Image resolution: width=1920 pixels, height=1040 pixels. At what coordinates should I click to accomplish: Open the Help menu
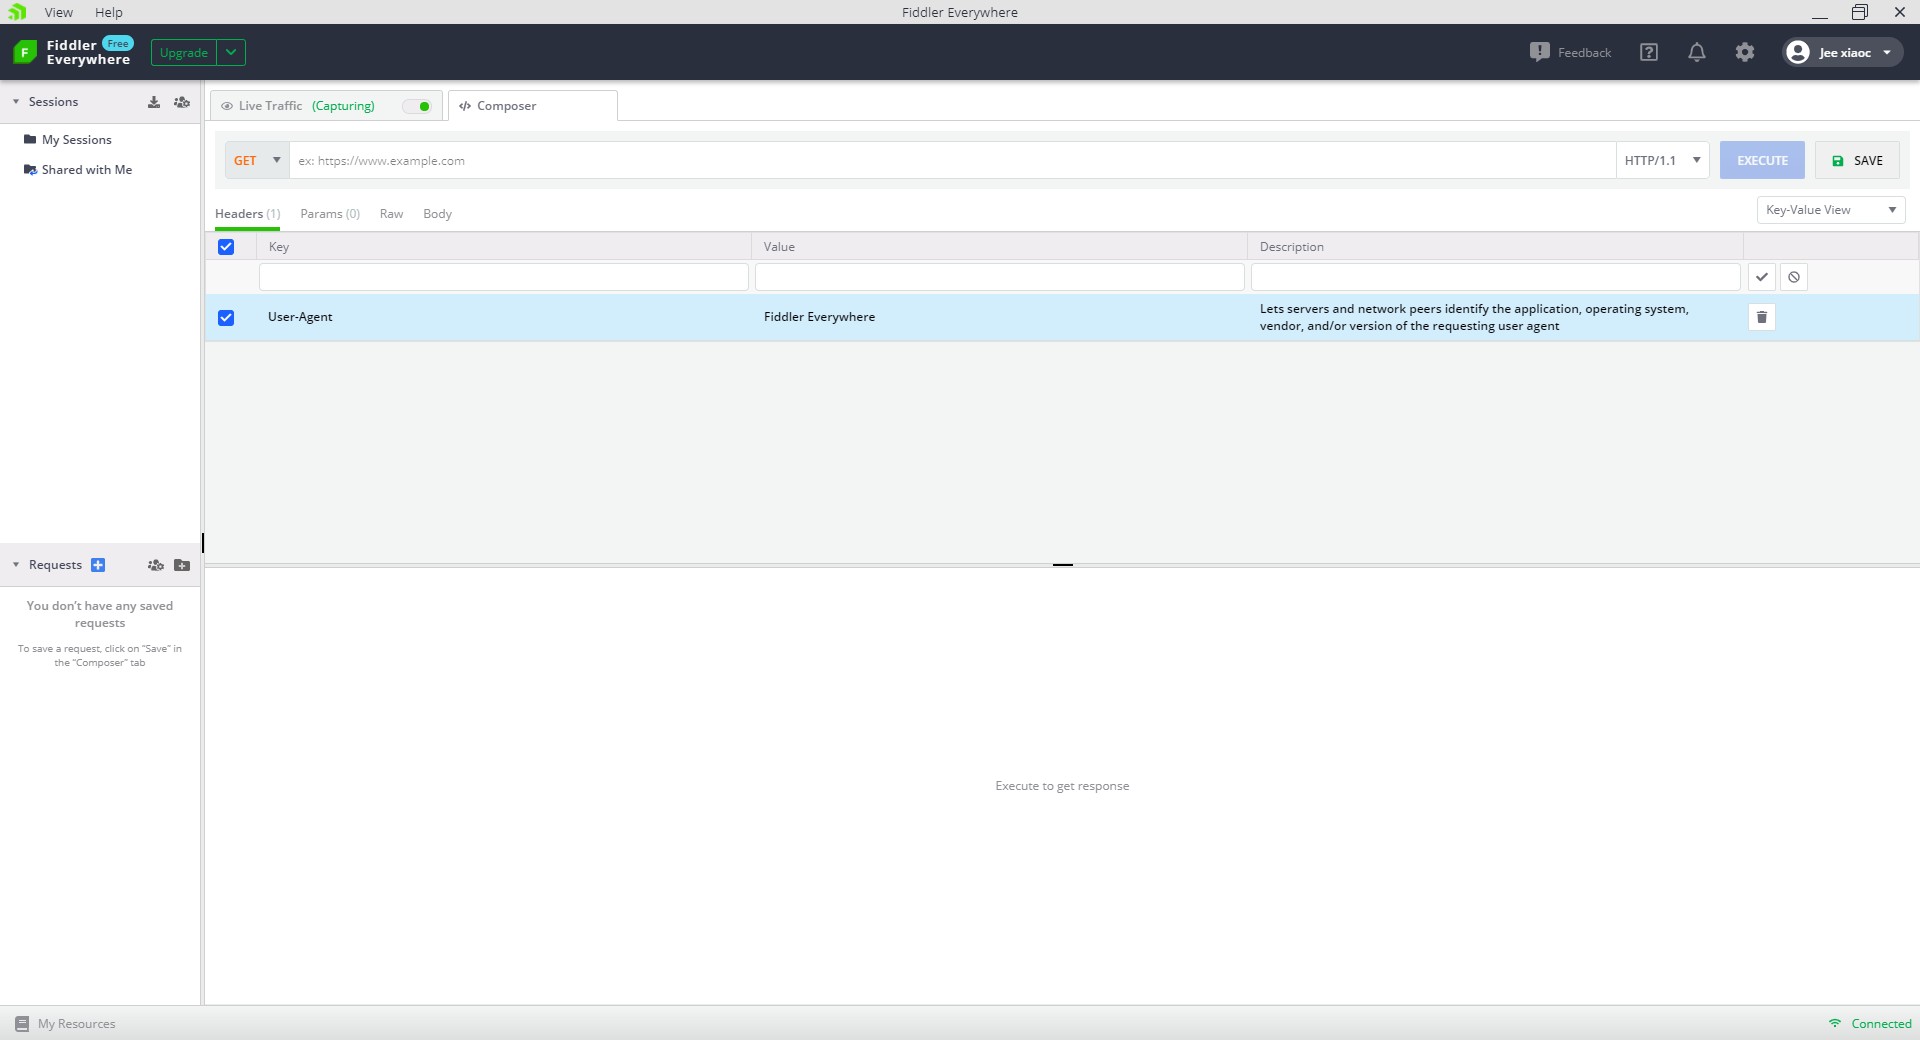click(x=109, y=12)
